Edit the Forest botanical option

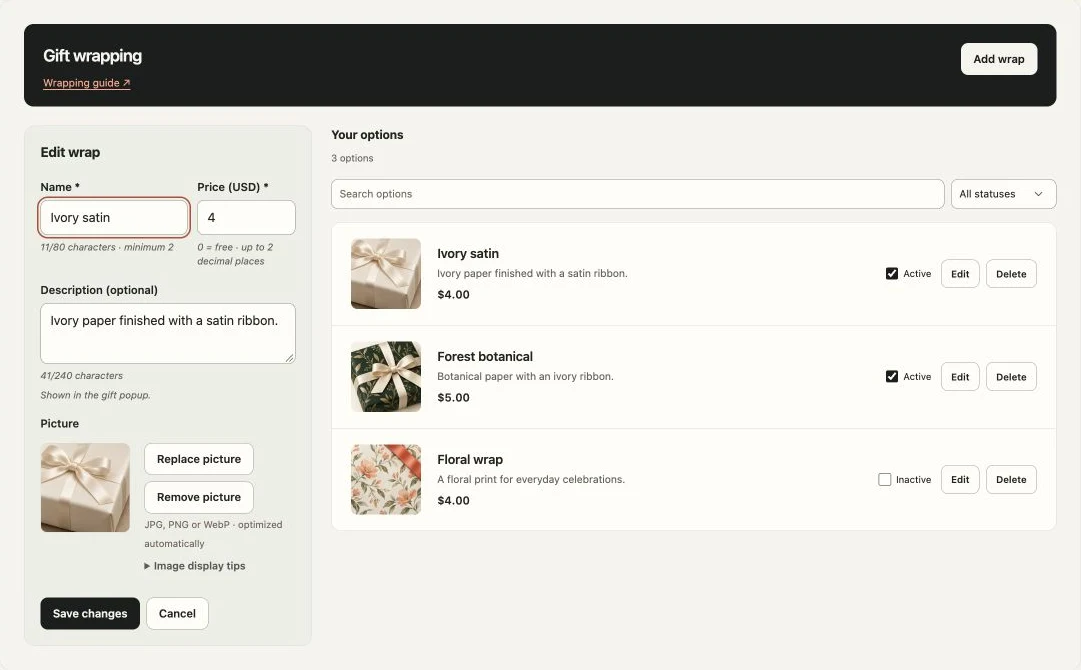[960, 377]
